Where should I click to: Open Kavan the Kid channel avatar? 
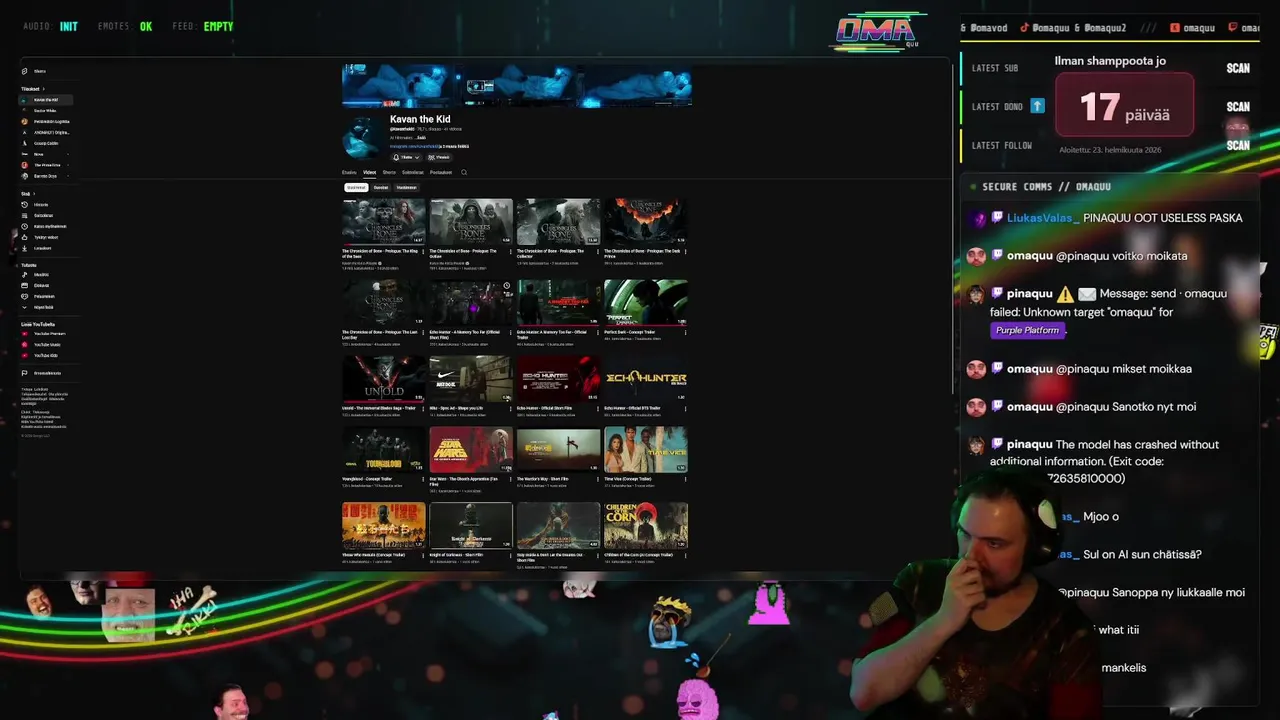[361, 138]
